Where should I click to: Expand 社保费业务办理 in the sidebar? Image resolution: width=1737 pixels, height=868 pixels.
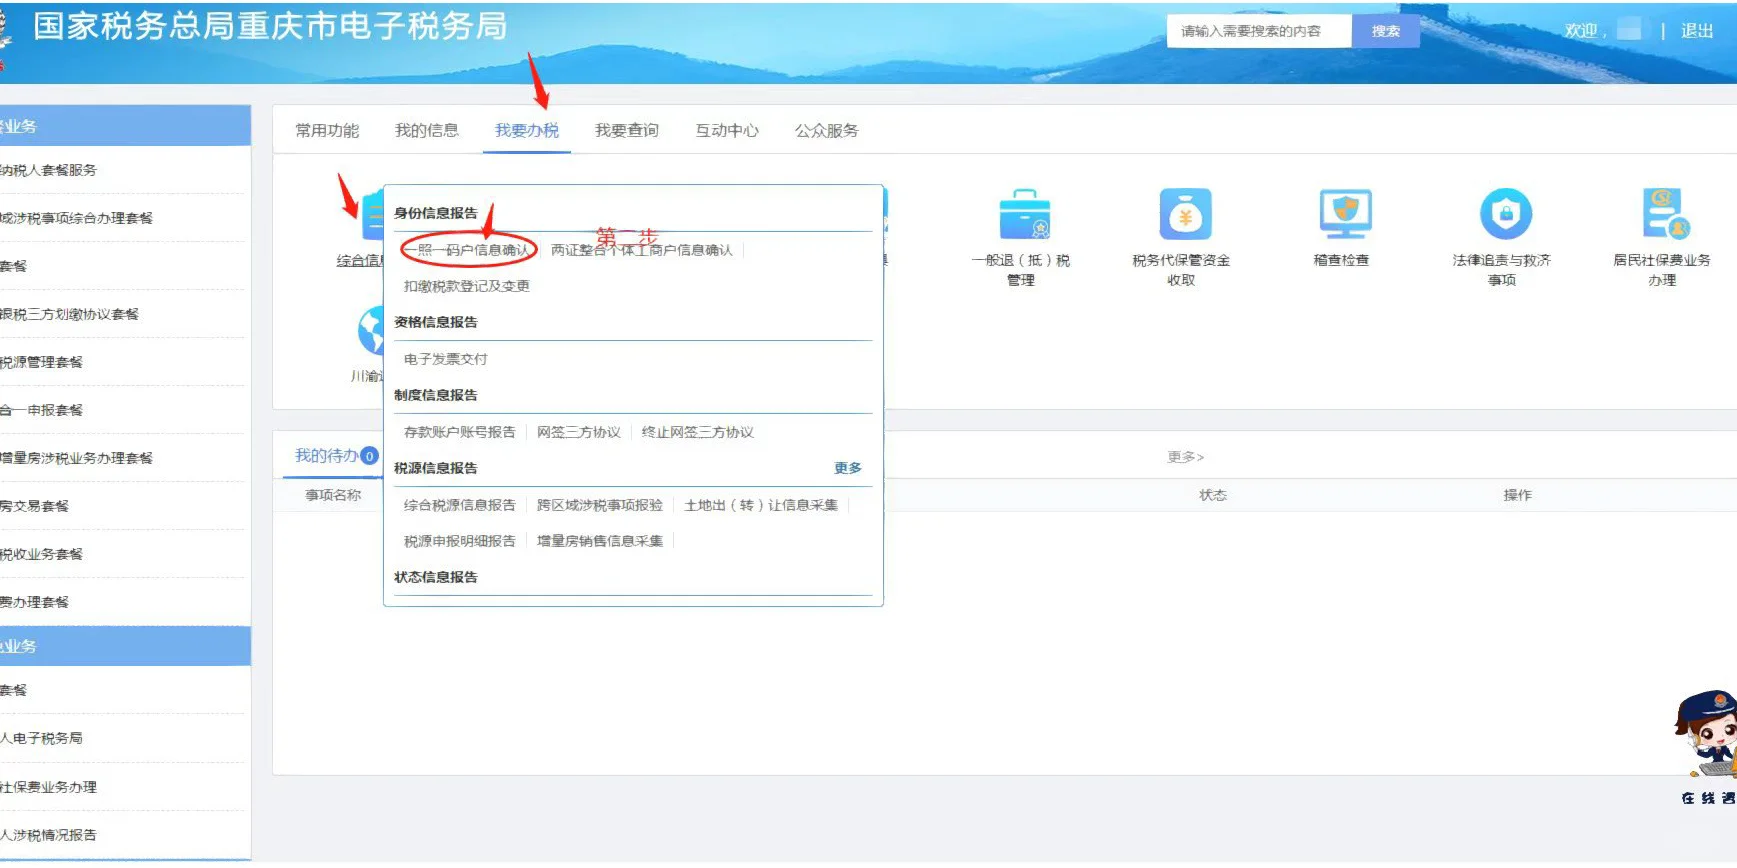(50, 787)
